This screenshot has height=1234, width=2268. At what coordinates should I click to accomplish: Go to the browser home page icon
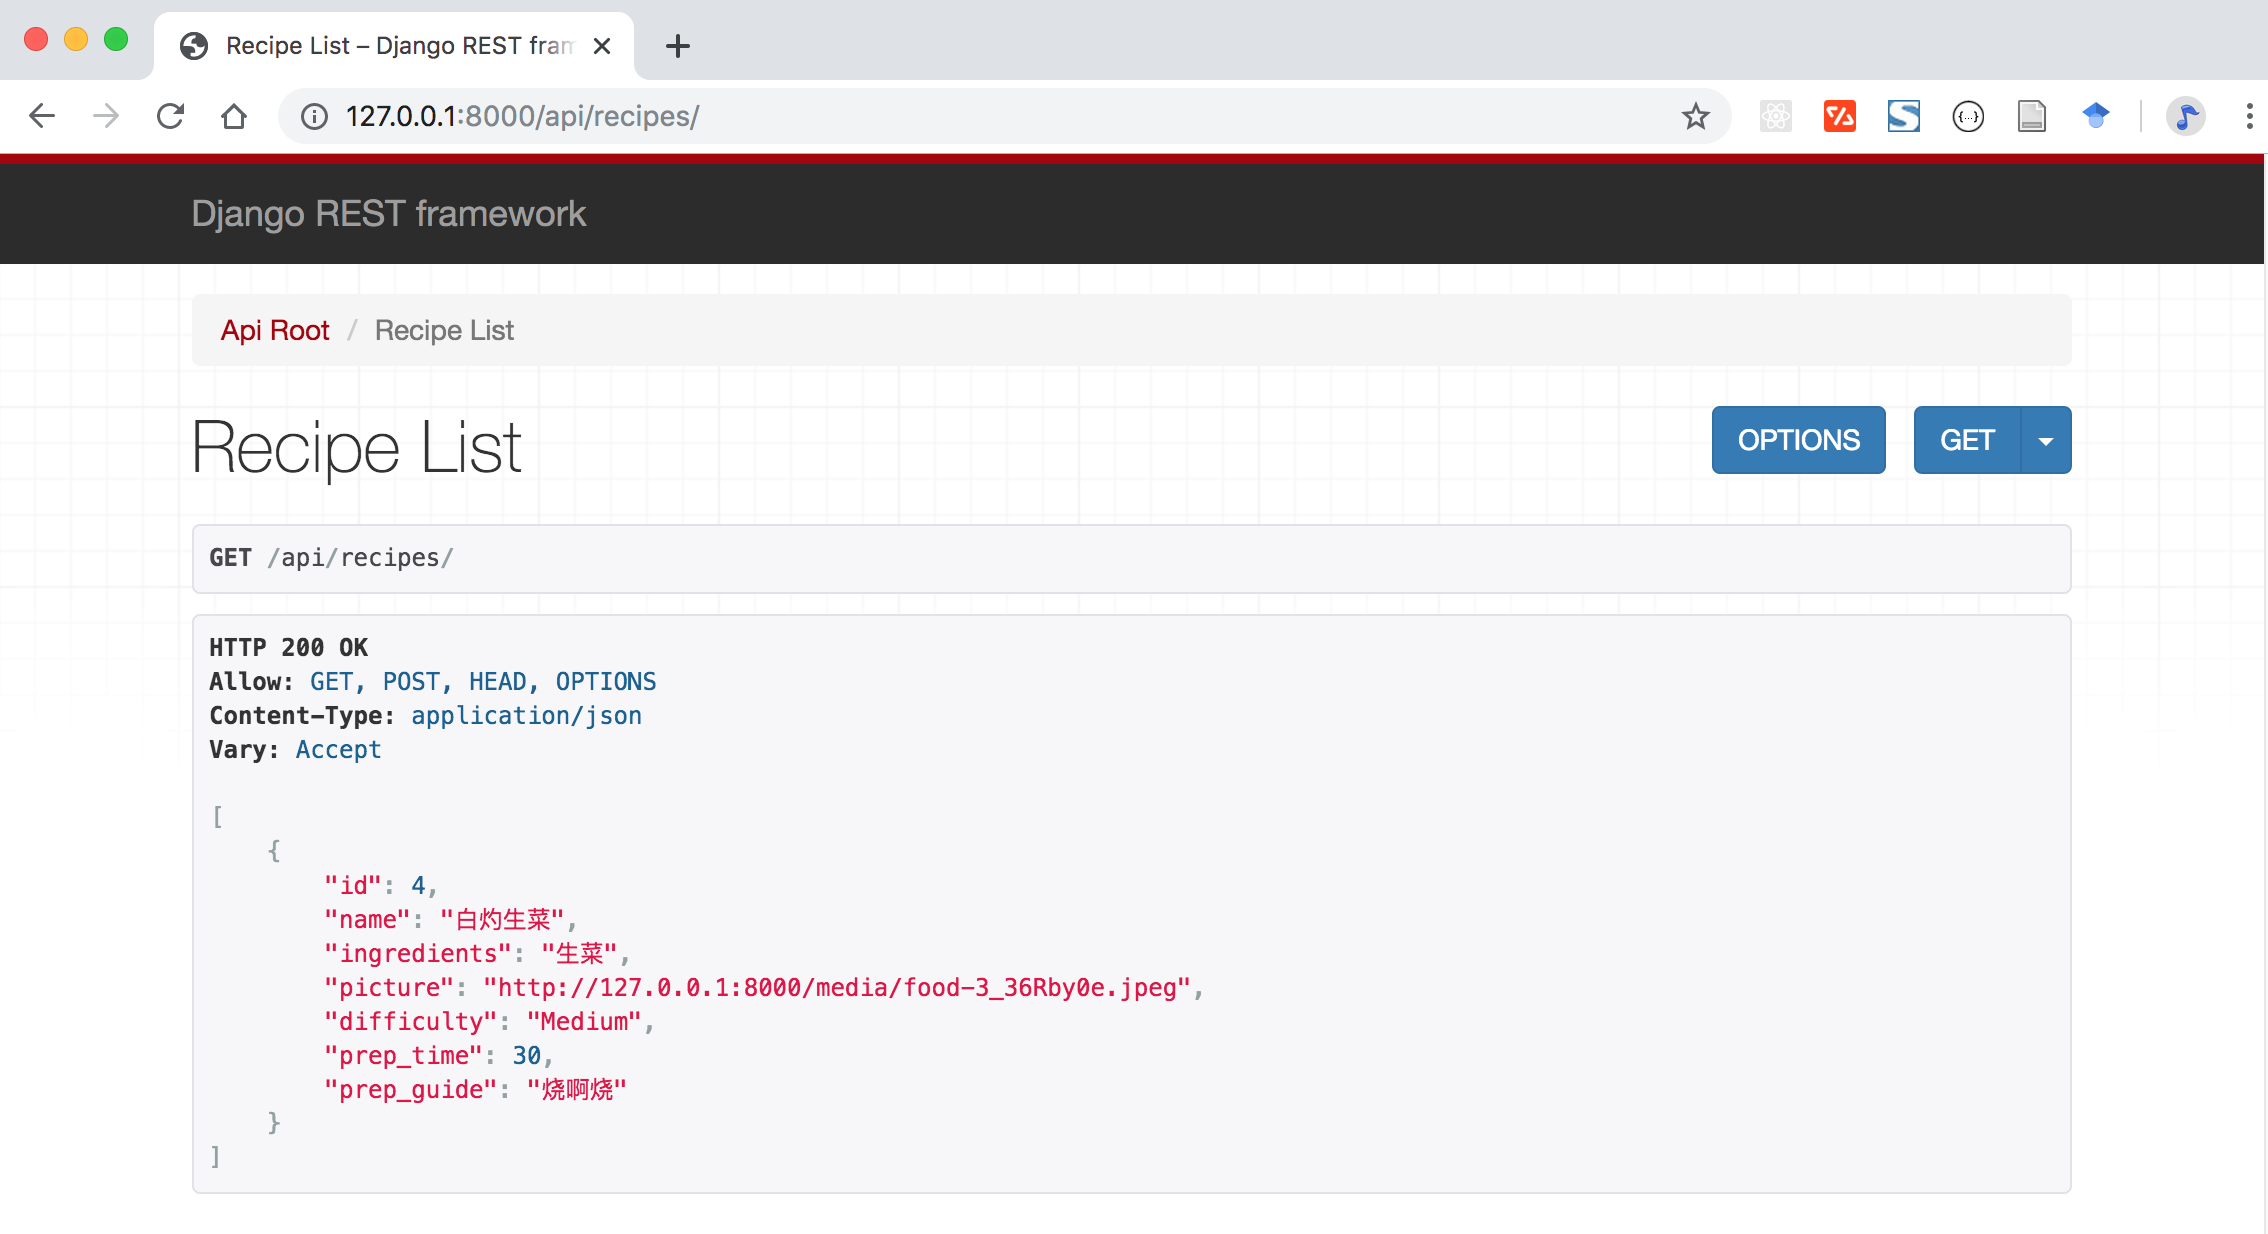[234, 116]
